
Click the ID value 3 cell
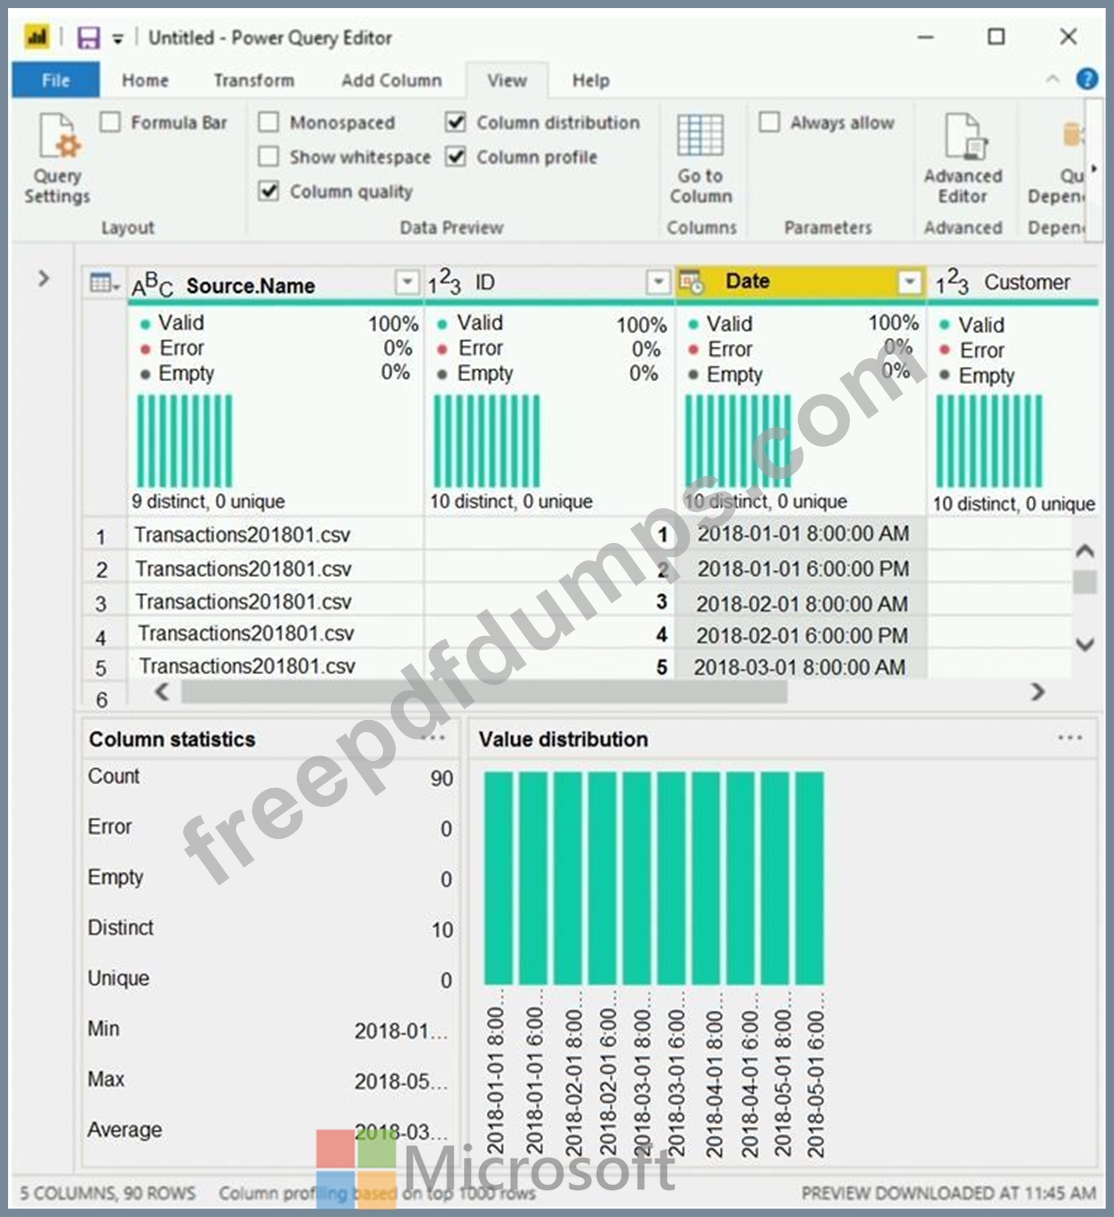[x=548, y=602]
